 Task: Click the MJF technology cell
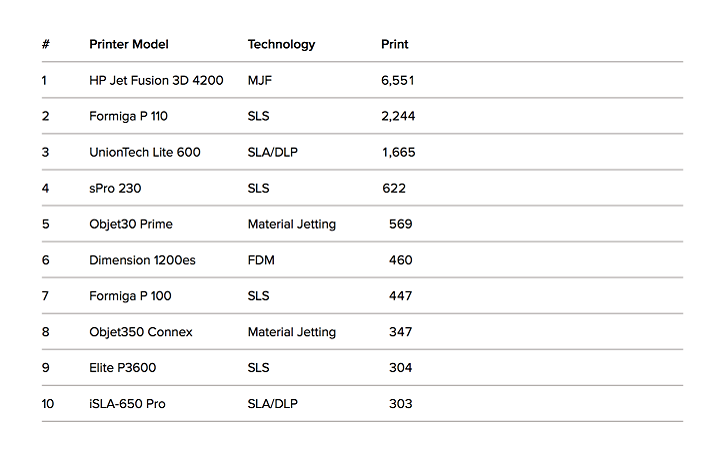[x=259, y=80]
